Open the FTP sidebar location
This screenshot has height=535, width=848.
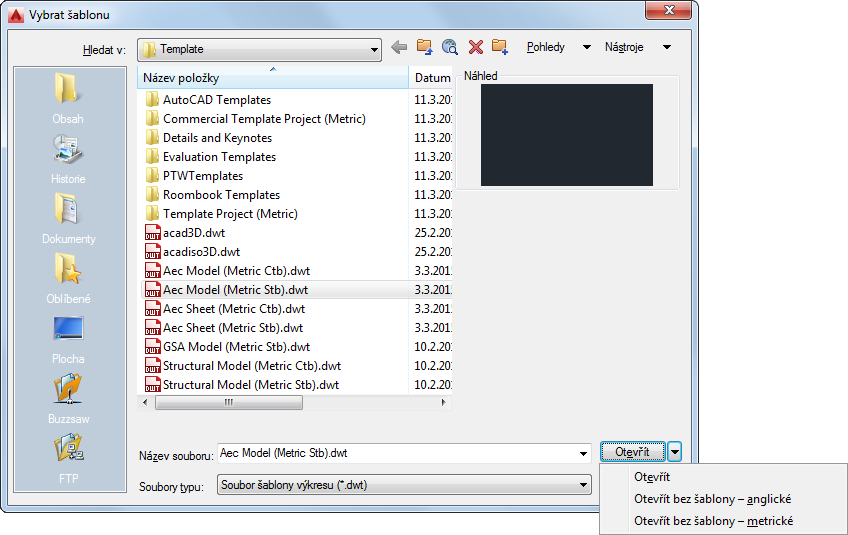click(68, 459)
